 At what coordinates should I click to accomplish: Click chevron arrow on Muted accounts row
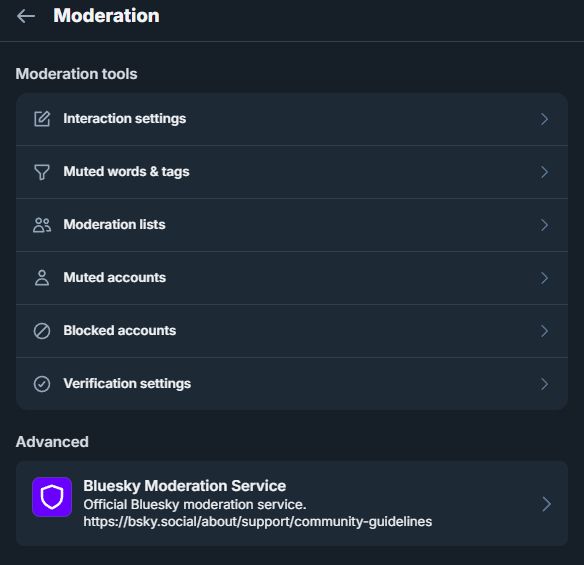[x=545, y=278]
